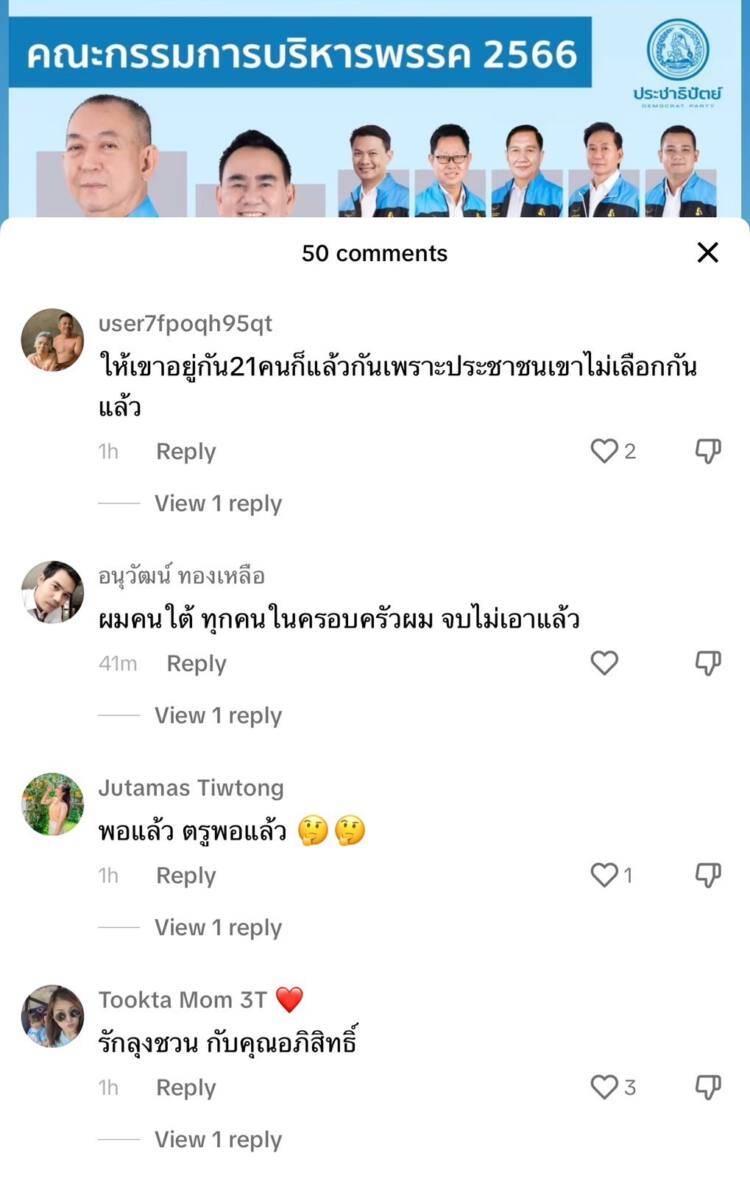The height and width of the screenshot is (1184, 750).
Task: Like อนุวัฒน์ ทองเหลือ's comment
Action: click(x=604, y=663)
